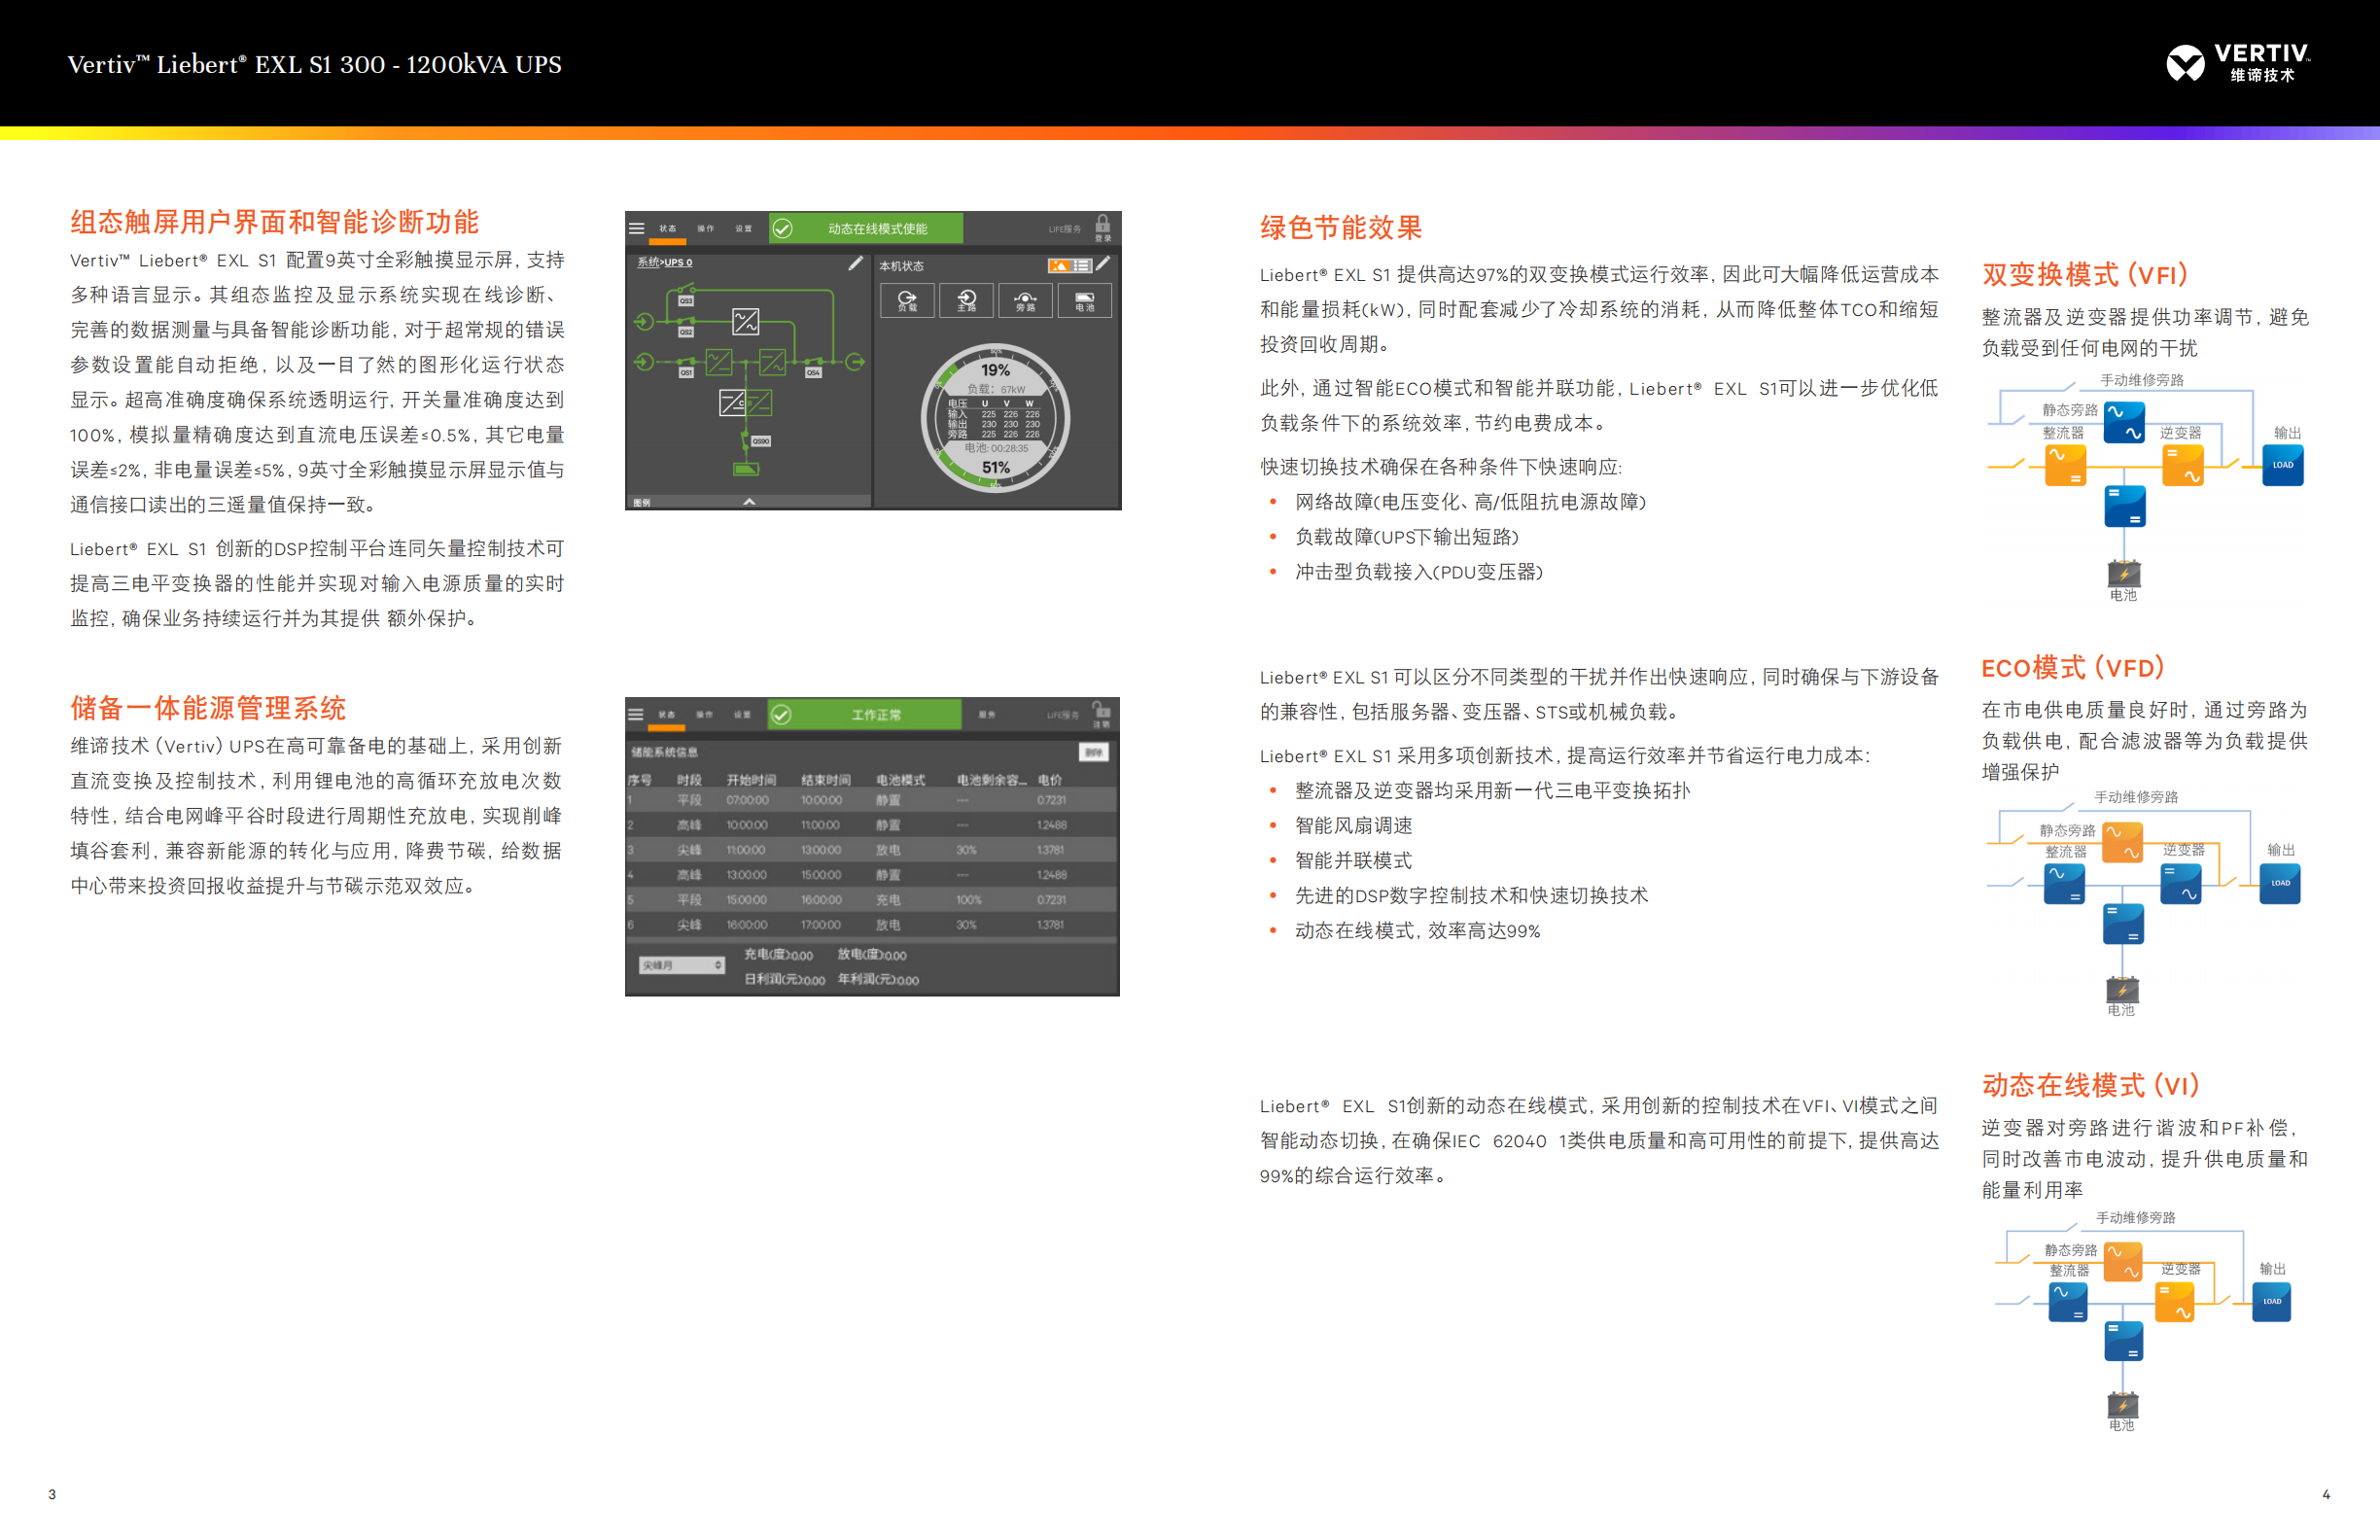This screenshot has height=1540, width=2380.
Task: Click the 电池 icon in 双变换模式 diagram
Action: pos(2124,574)
